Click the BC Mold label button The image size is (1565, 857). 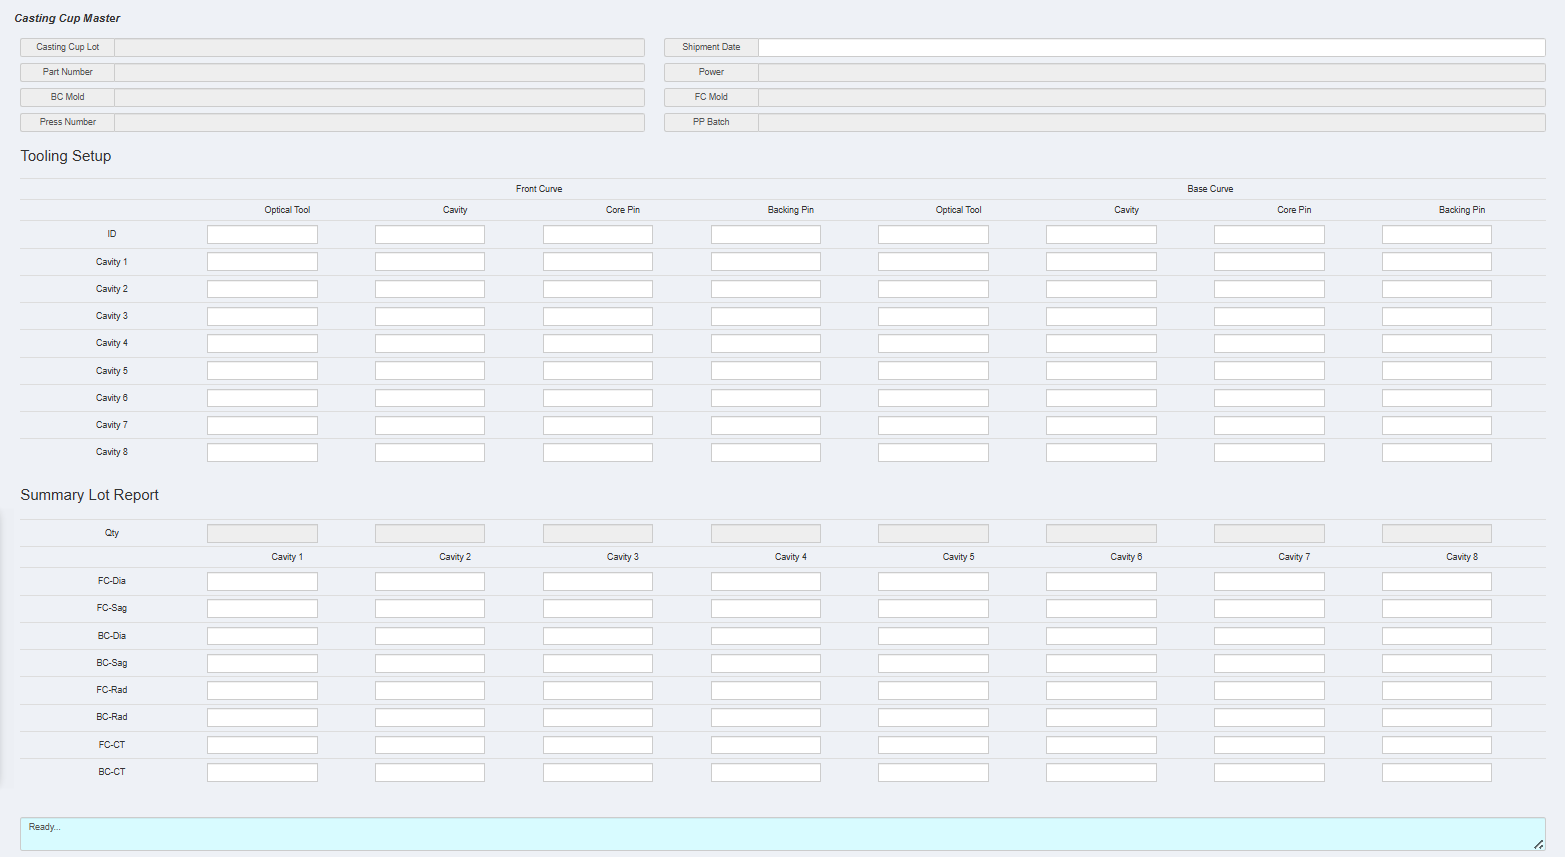click(66, 97)
